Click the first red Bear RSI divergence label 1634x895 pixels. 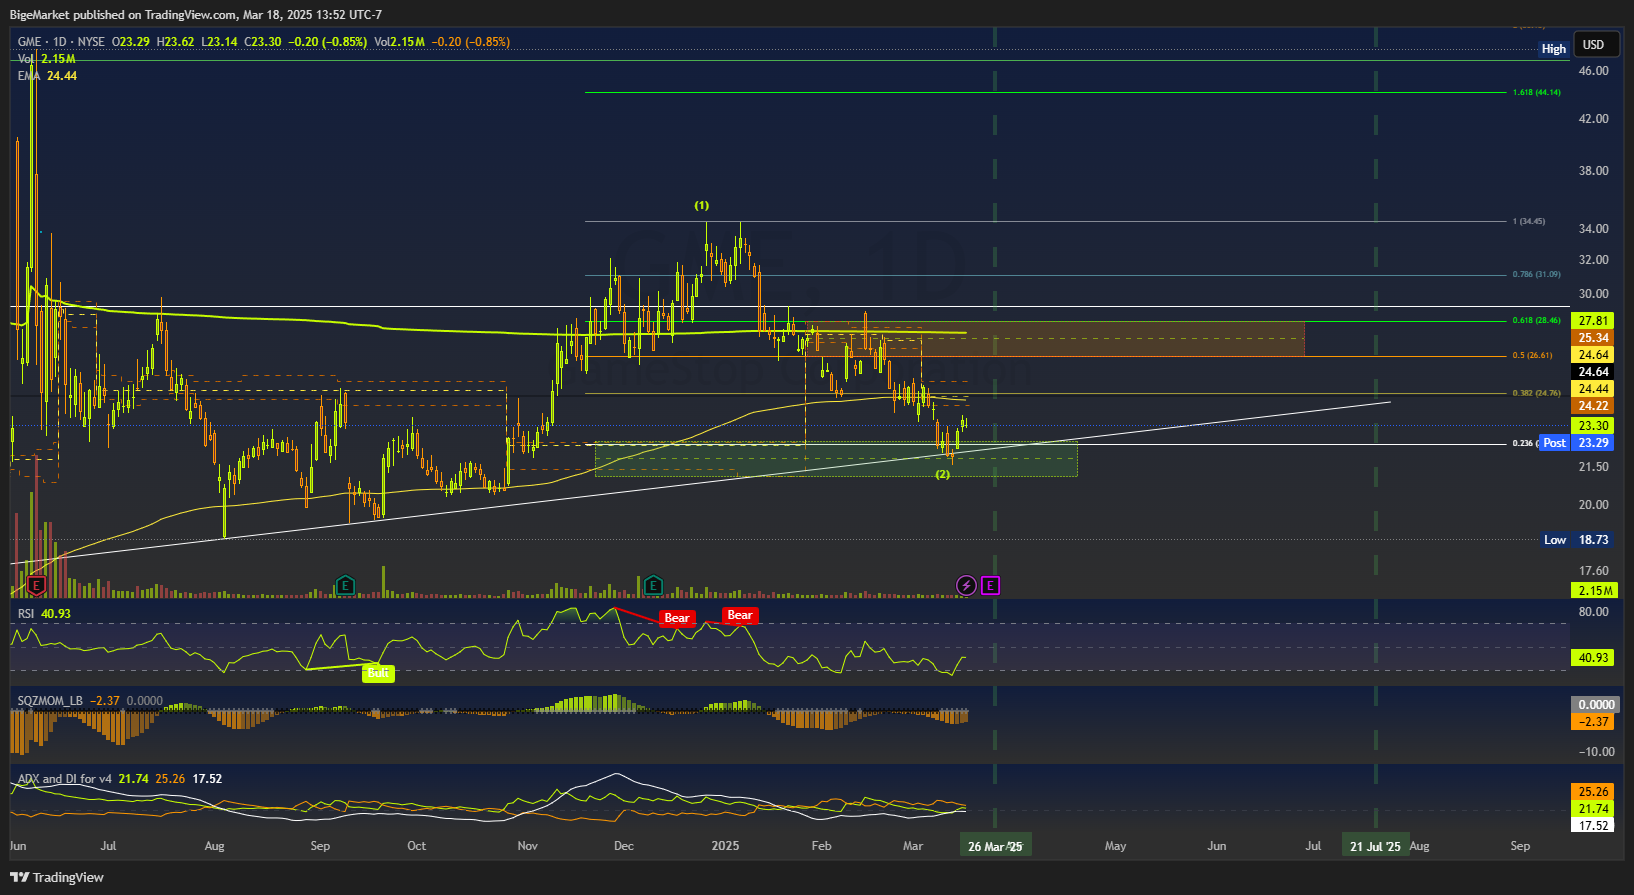677,618
